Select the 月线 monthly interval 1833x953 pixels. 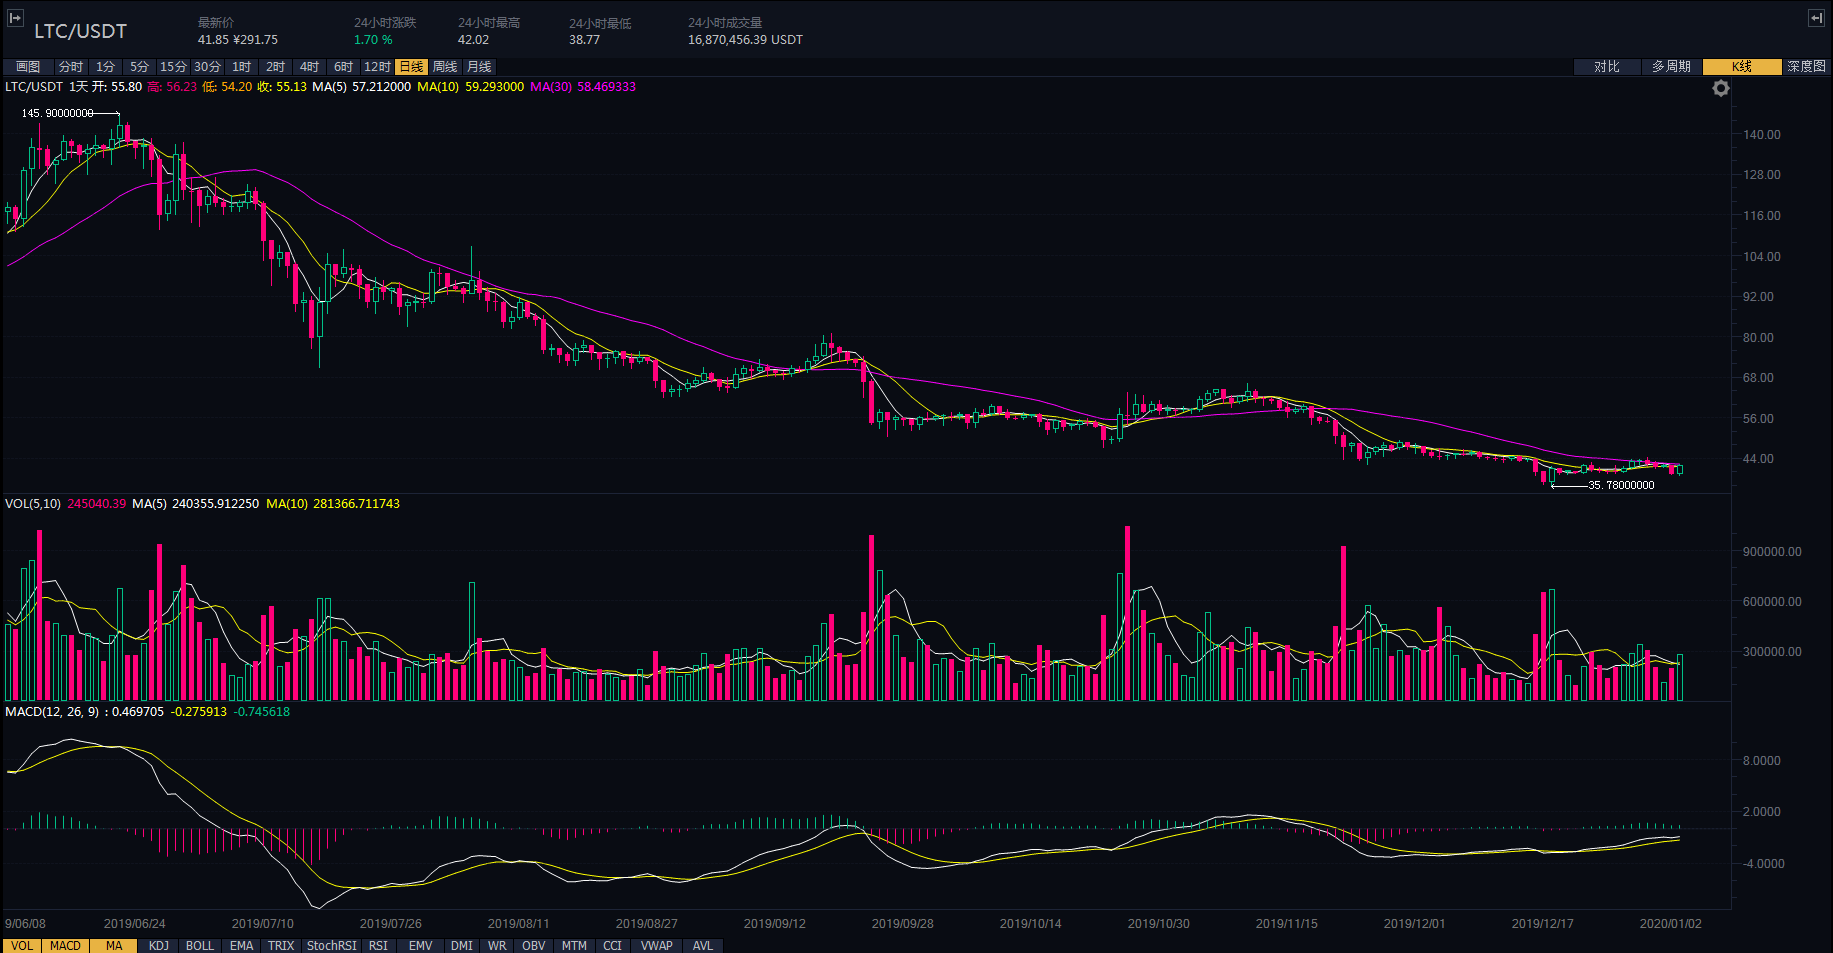[x=479, y=67]
